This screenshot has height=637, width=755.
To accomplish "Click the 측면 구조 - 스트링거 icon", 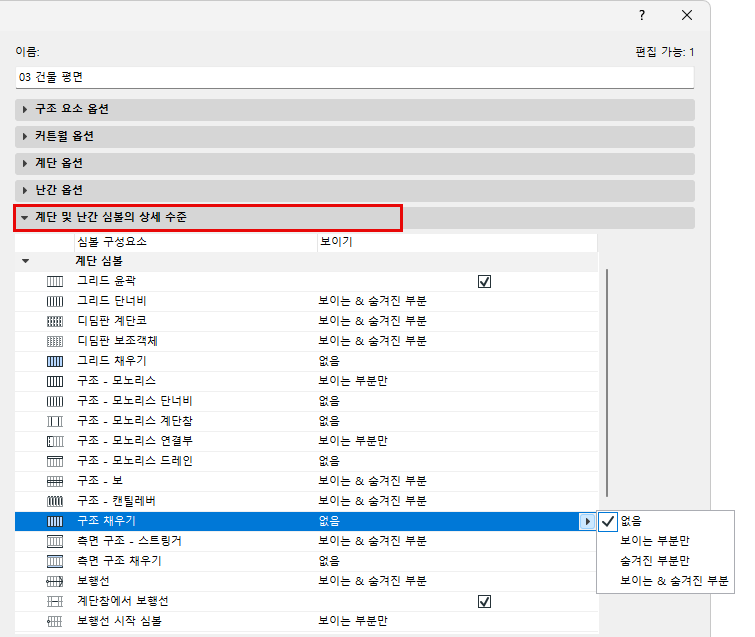I will pyautogui.click(x=55, y=541).
